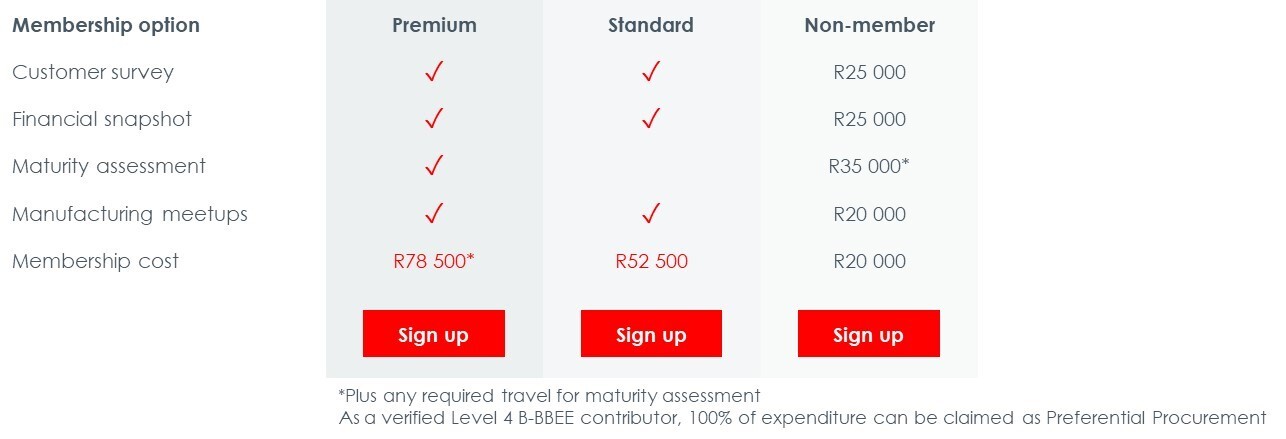Click the Manufacturing meetups row label
Viewport: 1286px width, 439px height.
point(130,214)
